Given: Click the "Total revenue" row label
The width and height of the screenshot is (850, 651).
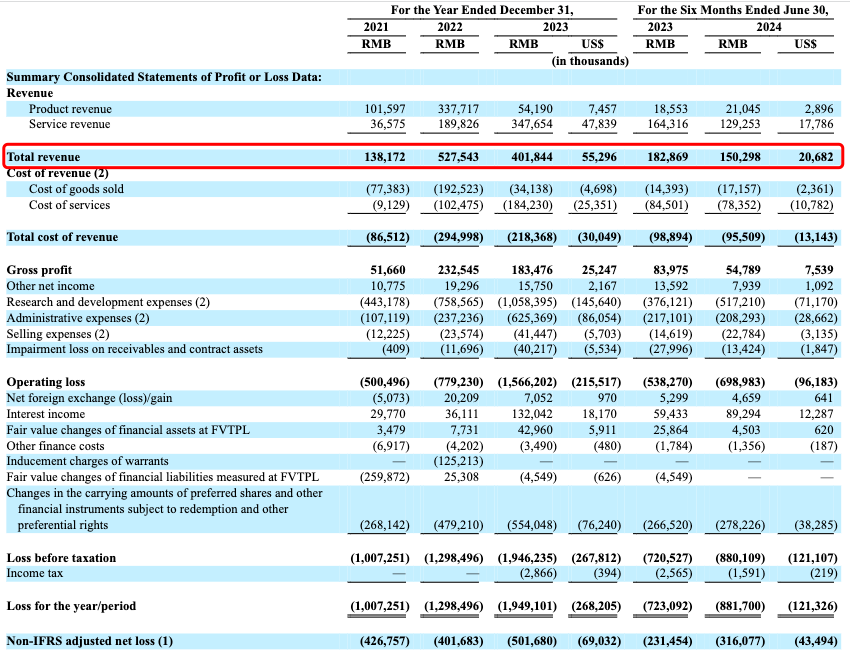Looking at the screenshot, I should (43, 157).
